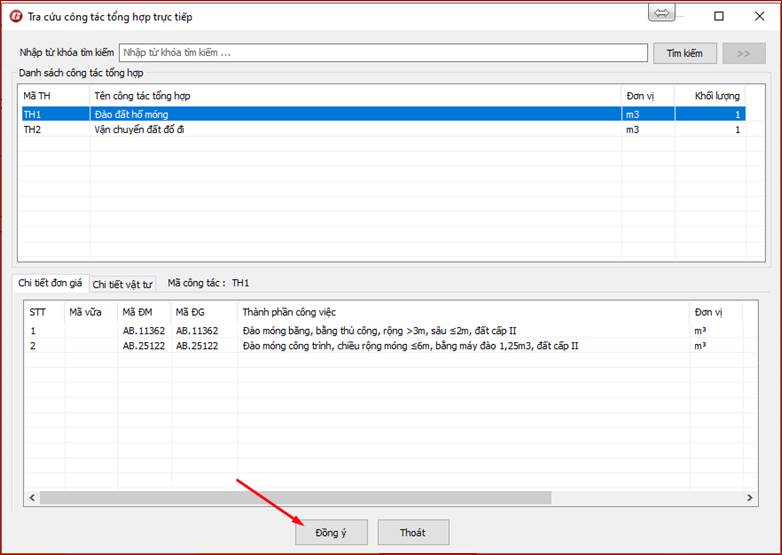This screenshot has height=555, width=782.
Task: Focus the search keyword input field
Action: 383,53
